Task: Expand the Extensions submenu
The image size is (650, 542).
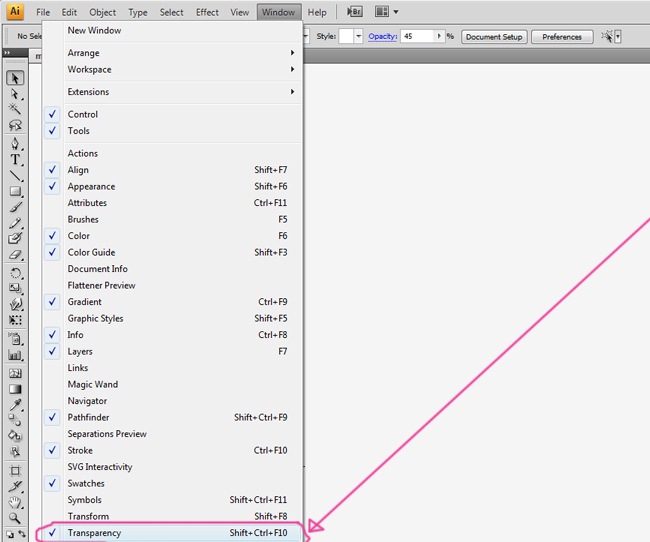Action: [180, 92]
